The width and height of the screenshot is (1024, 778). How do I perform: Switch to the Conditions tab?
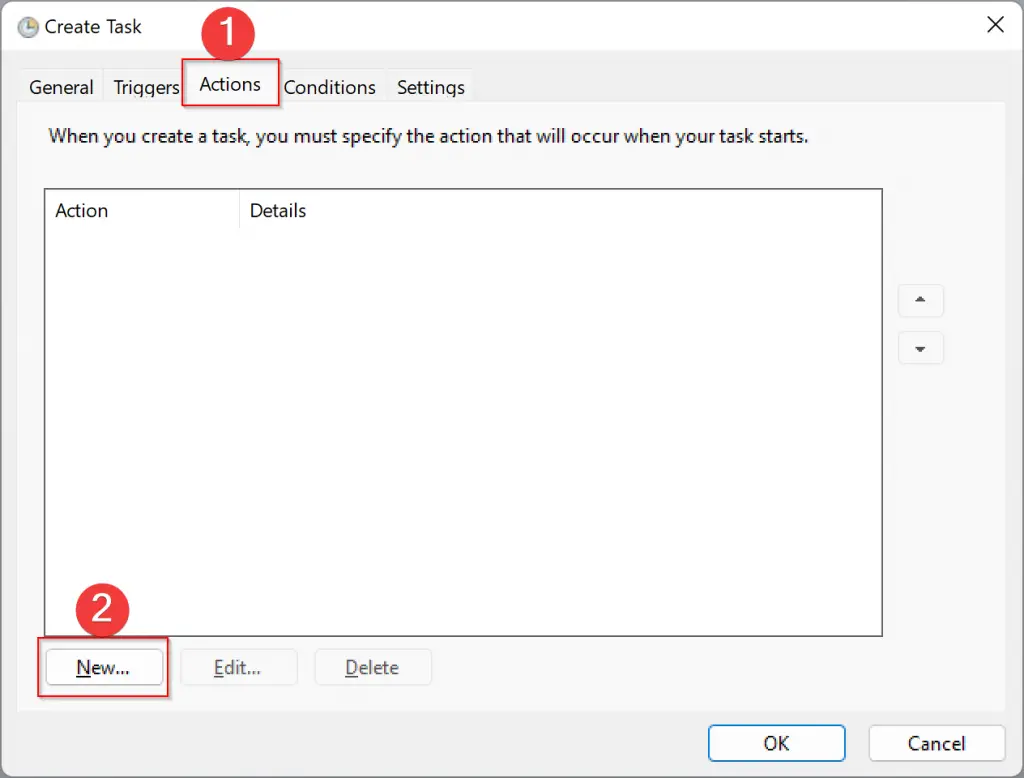330,87
